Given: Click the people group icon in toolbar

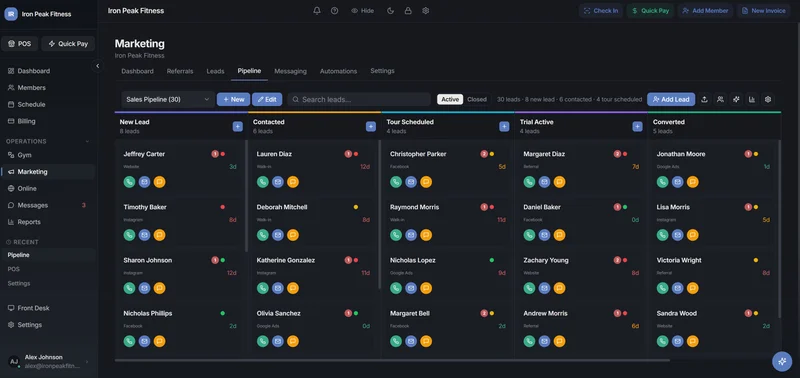Looking at the screenshot, I should (720, 99).
